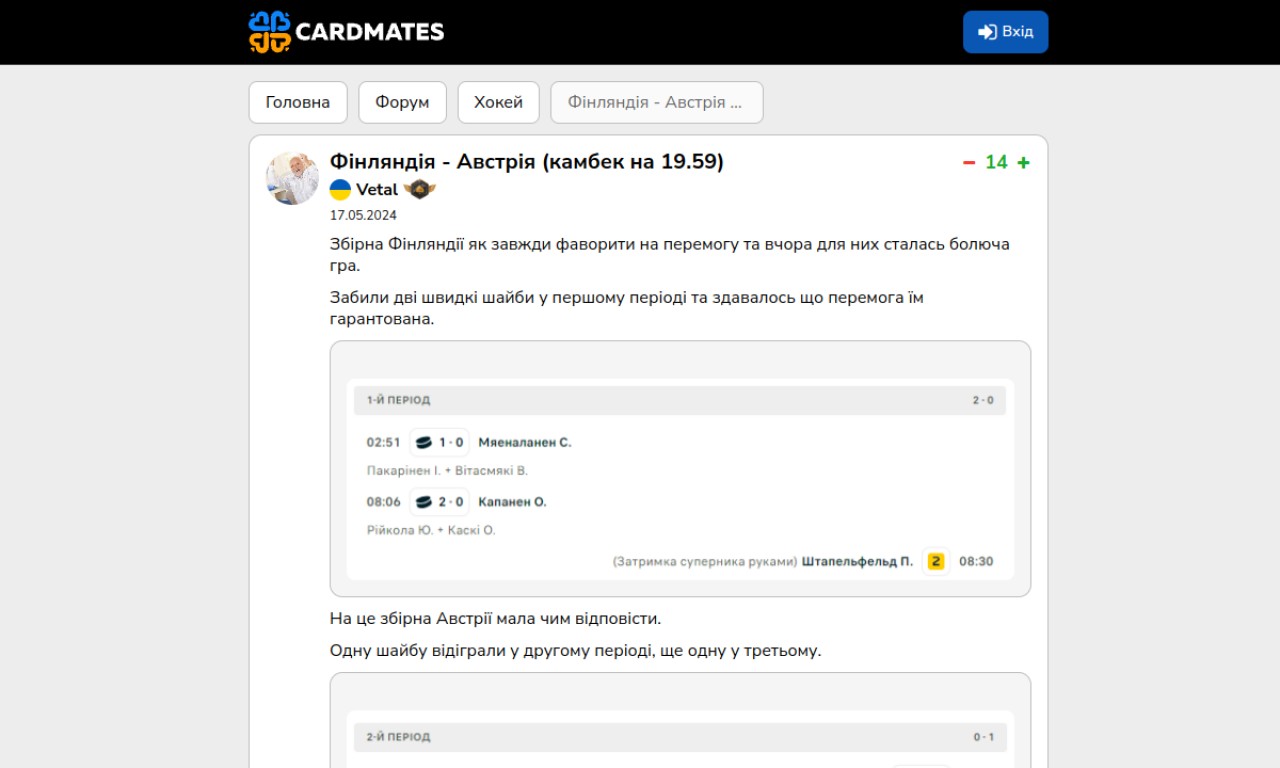
Task: Open the Форум breadcrumb
Action: coord(402,102)
